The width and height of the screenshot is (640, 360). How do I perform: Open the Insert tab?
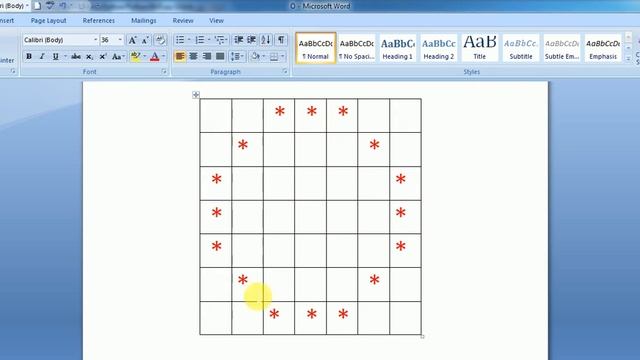point(7,20)
